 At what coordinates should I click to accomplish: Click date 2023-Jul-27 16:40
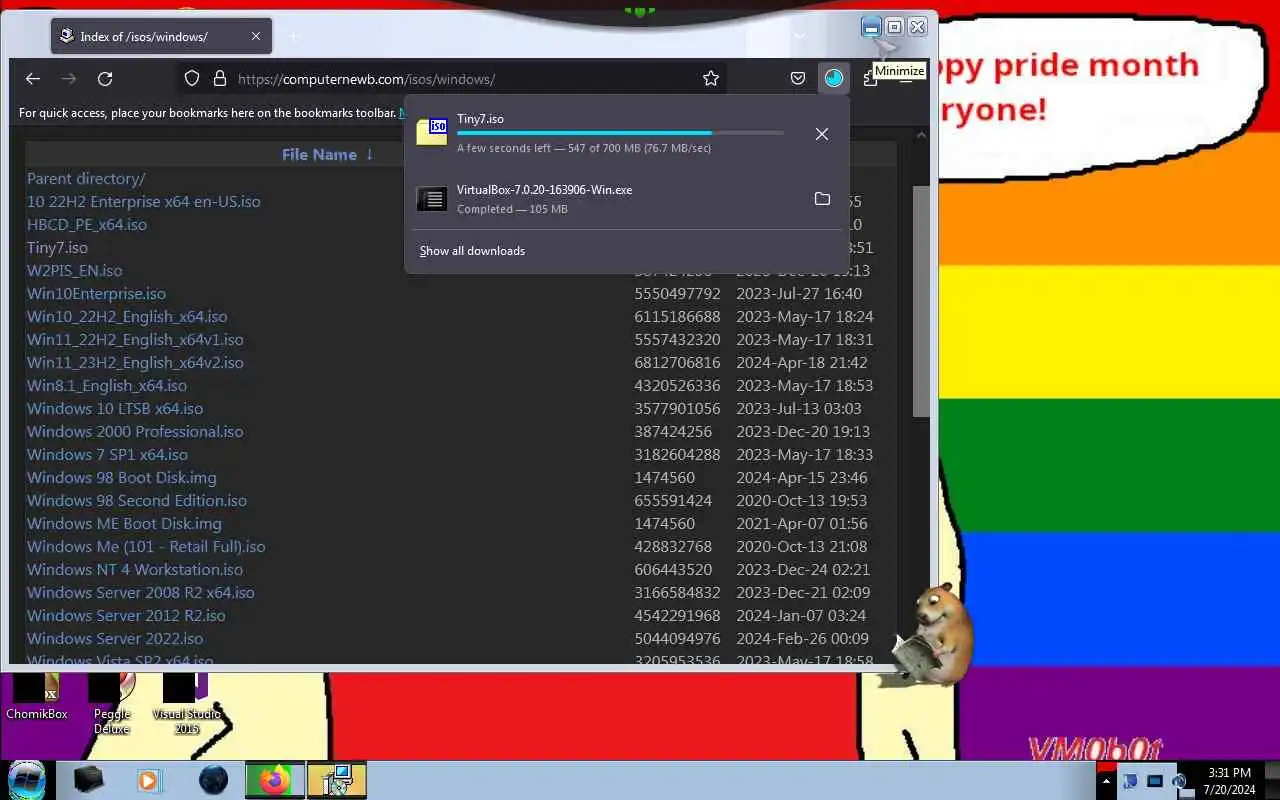click(x=799, y=293)
